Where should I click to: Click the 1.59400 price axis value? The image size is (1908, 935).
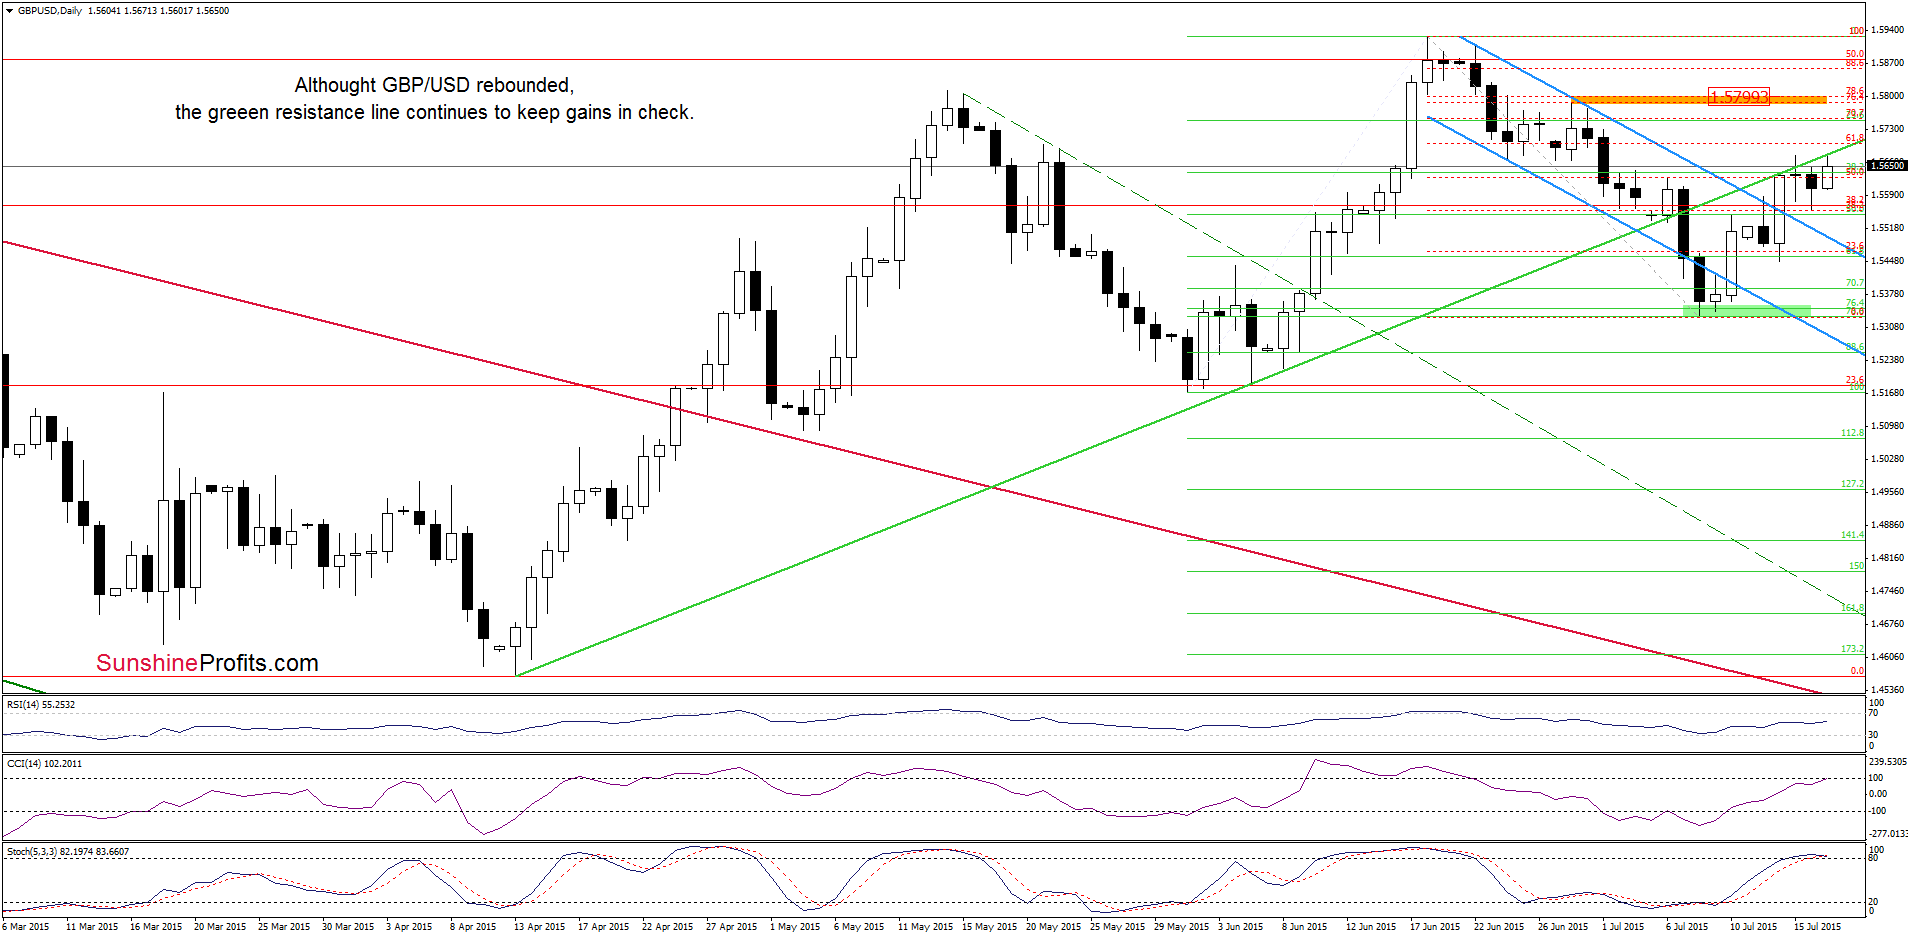pos(1887,30)
